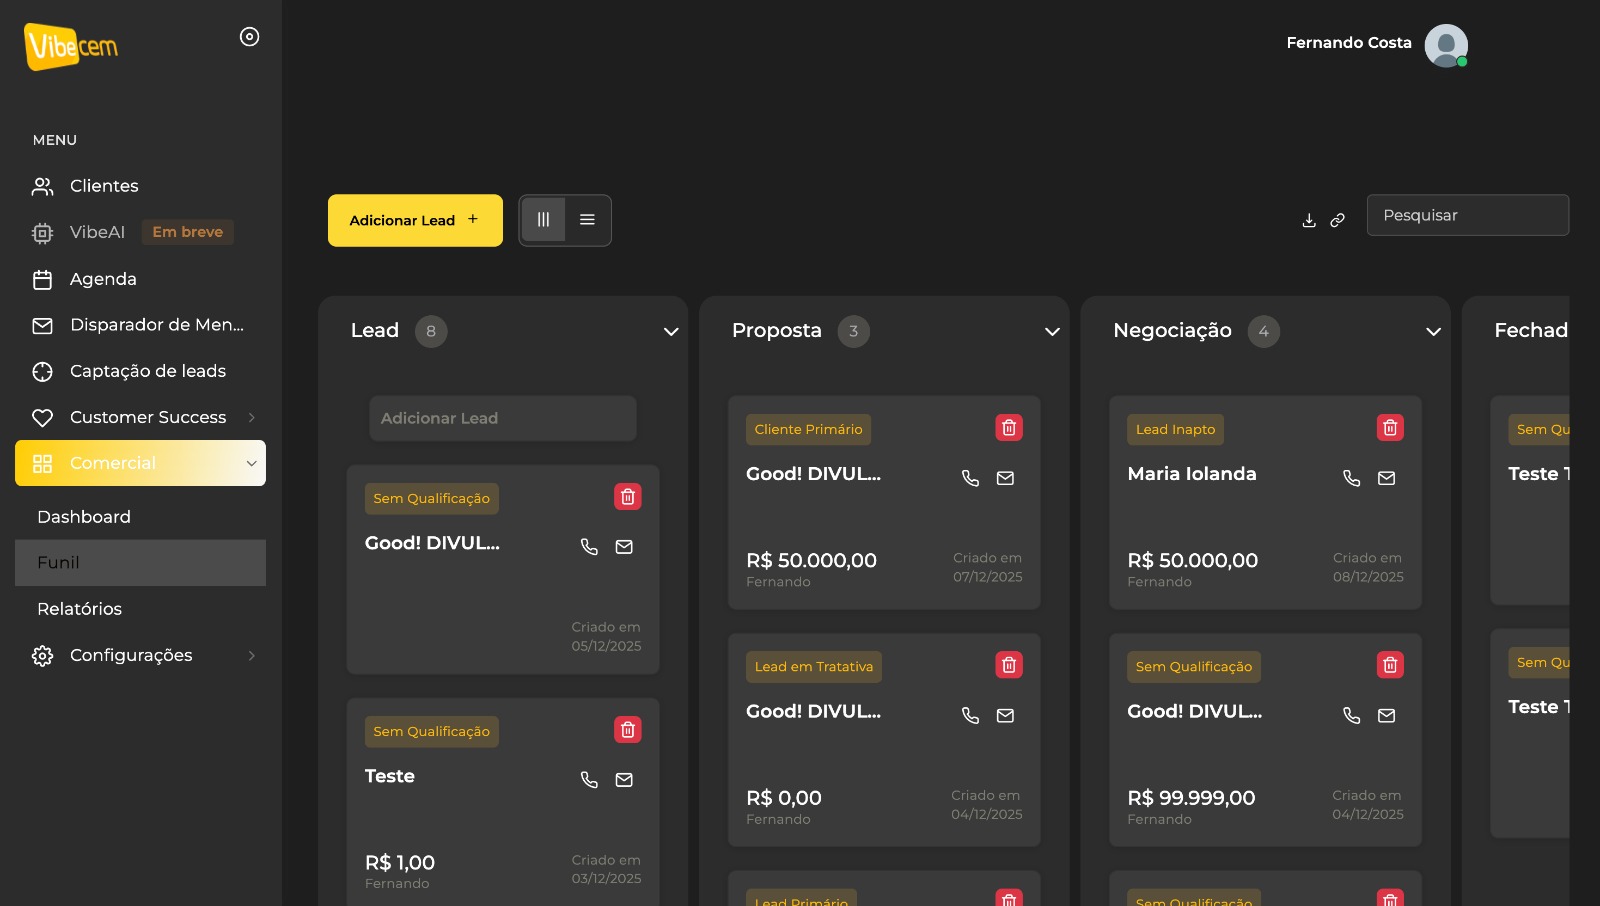Click Proposta column count badge 3
The image size is (1600, 906).
pos(853,331)
